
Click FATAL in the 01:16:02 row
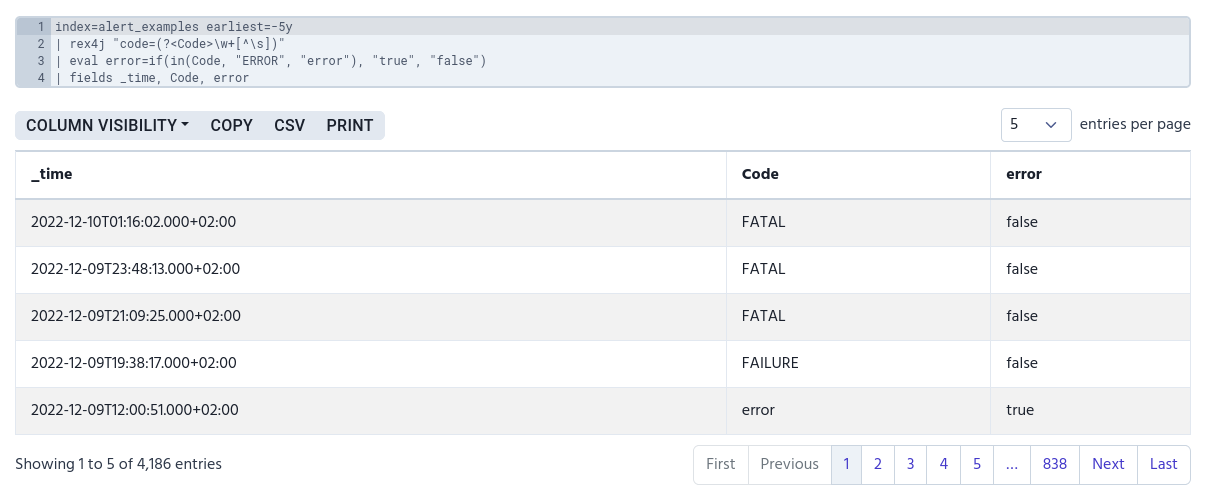763,222
